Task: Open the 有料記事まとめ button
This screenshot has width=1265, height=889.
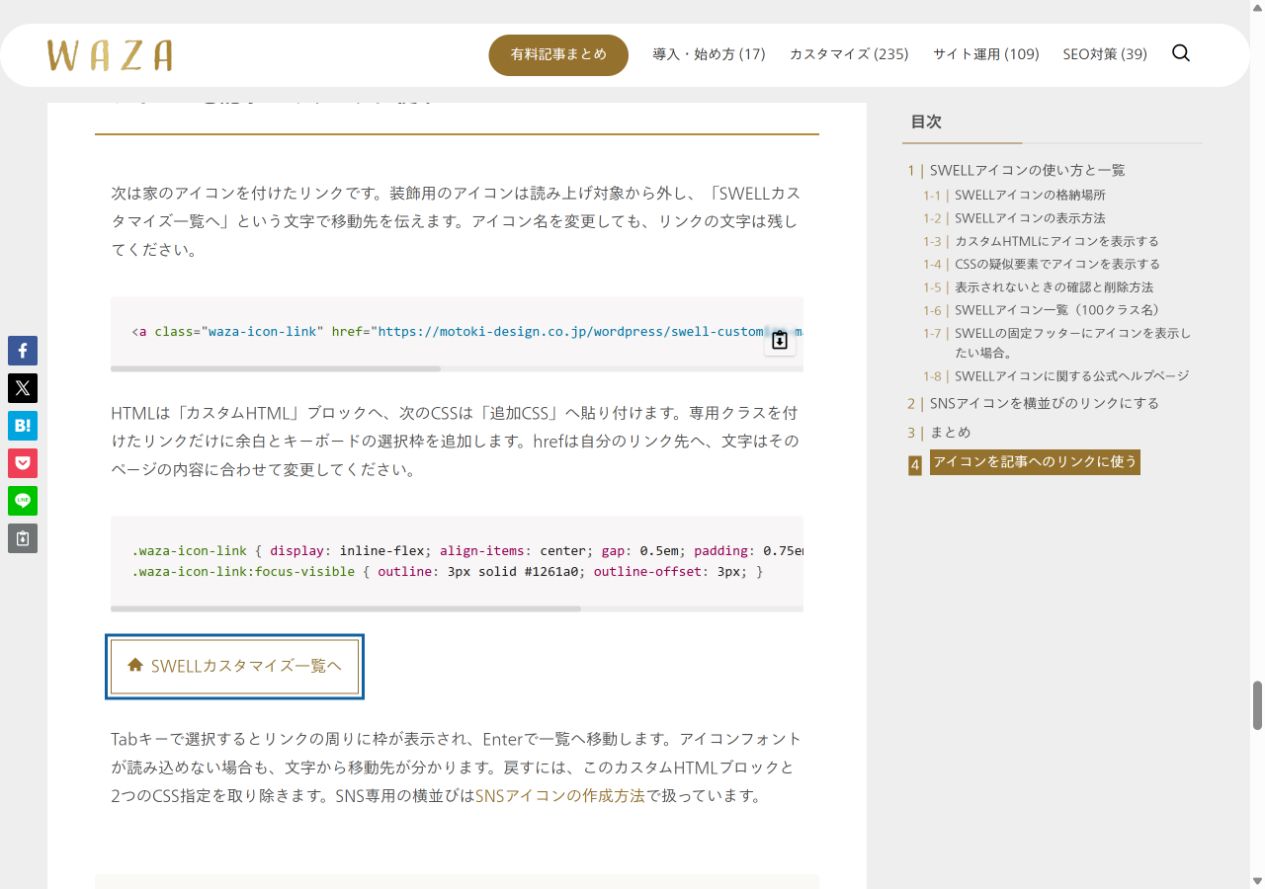Action: 558,55
